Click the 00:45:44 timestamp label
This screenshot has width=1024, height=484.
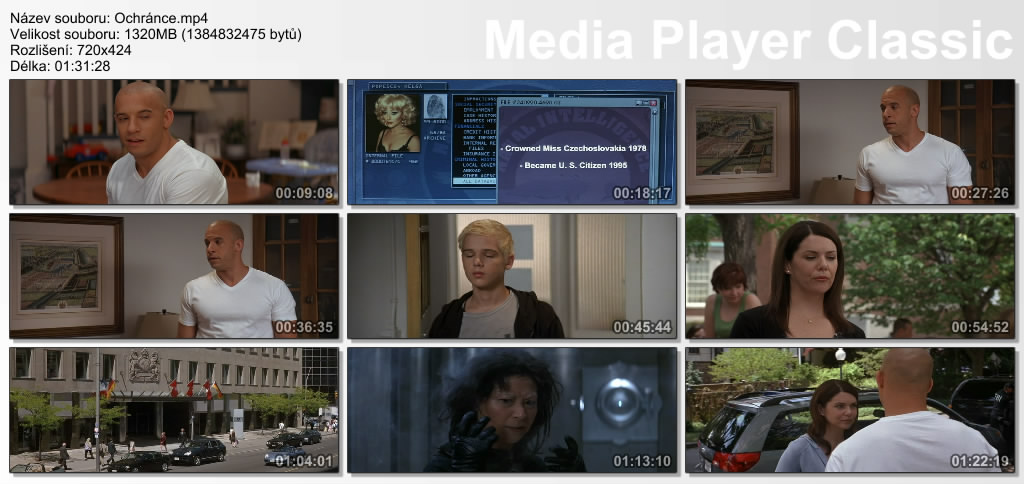click(642, 327)
